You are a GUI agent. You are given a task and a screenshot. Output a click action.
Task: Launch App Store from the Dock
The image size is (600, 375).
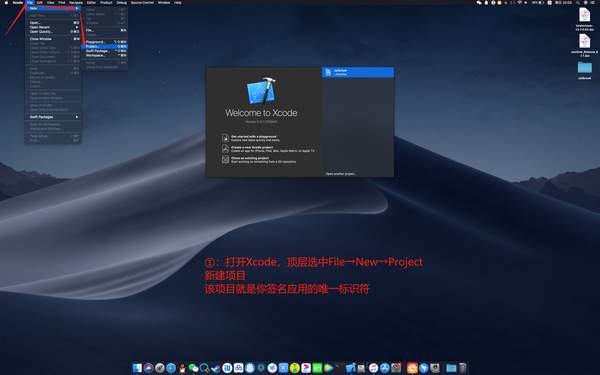(x=385, y=368)
